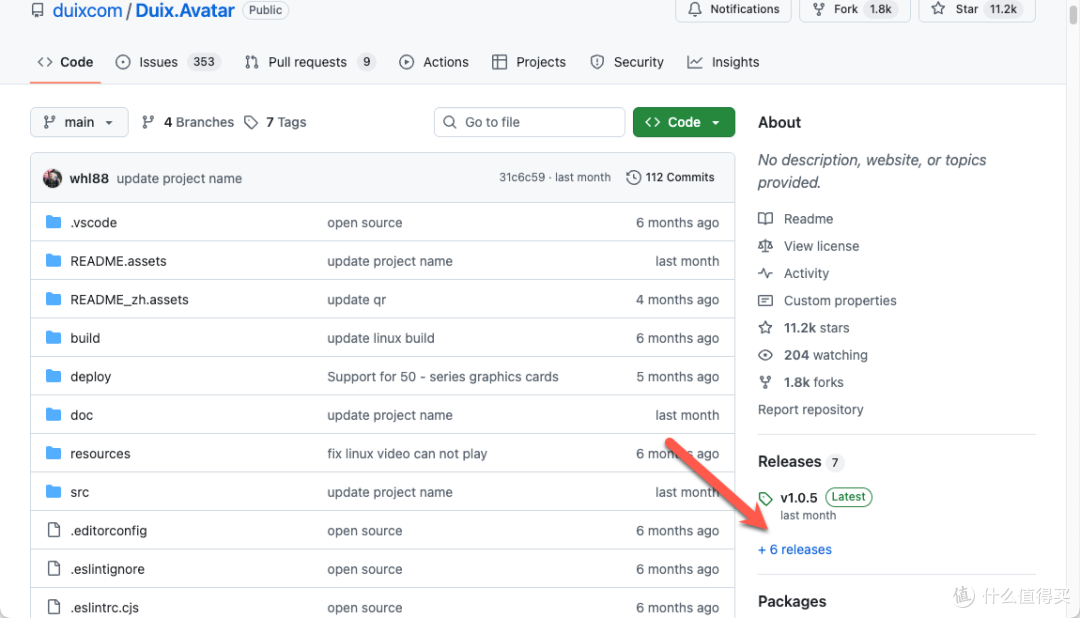Open the build folder
The height and width of the screenshot is (618, 1080).
point(85,338)
